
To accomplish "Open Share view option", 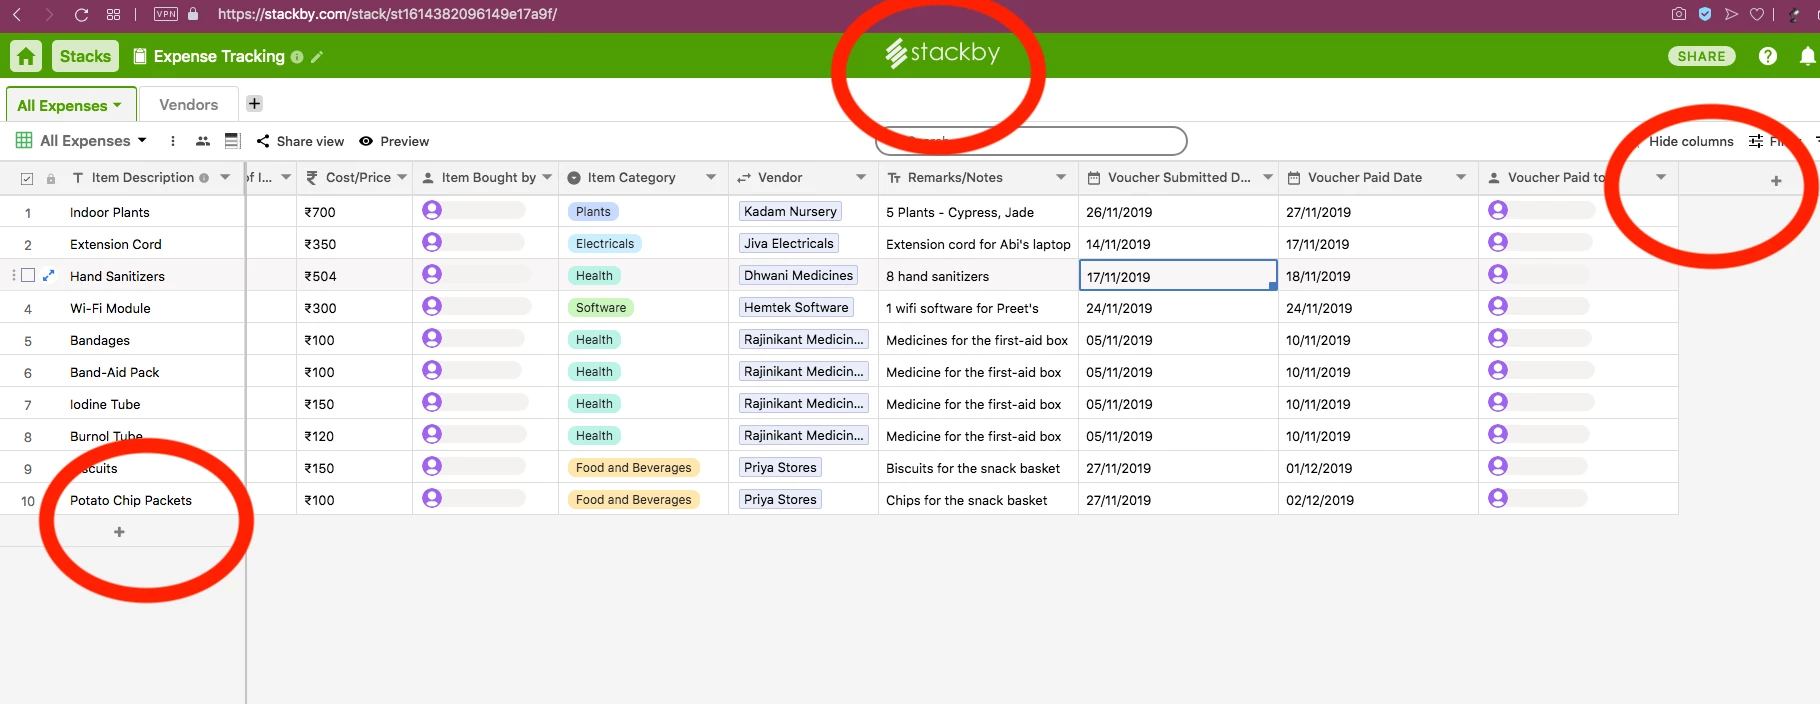I will point(300,141).
